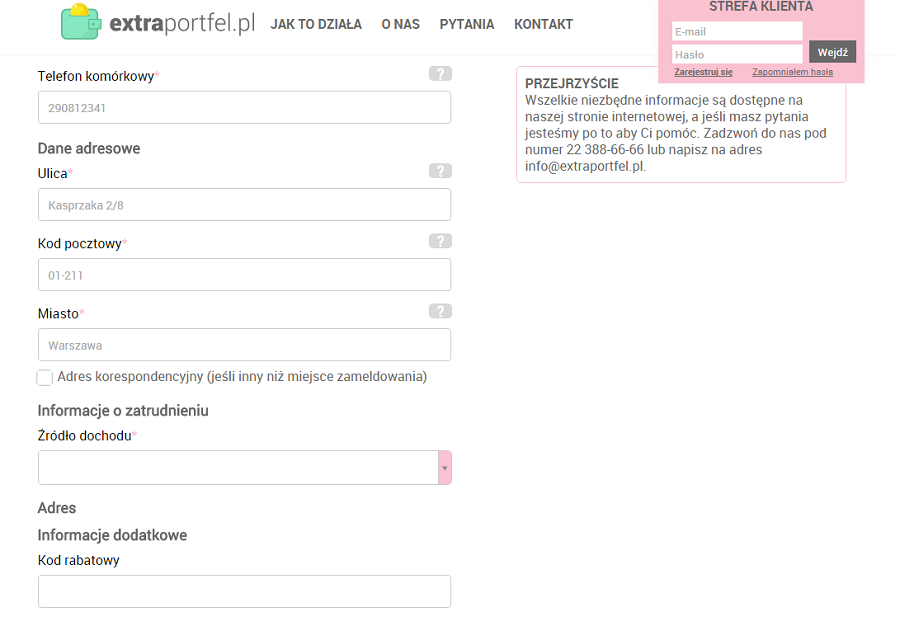This screenshot has height=621, width=900.
Task: Focus the Hasło password field
Action: pyautogui.click(x=737, y=55)
